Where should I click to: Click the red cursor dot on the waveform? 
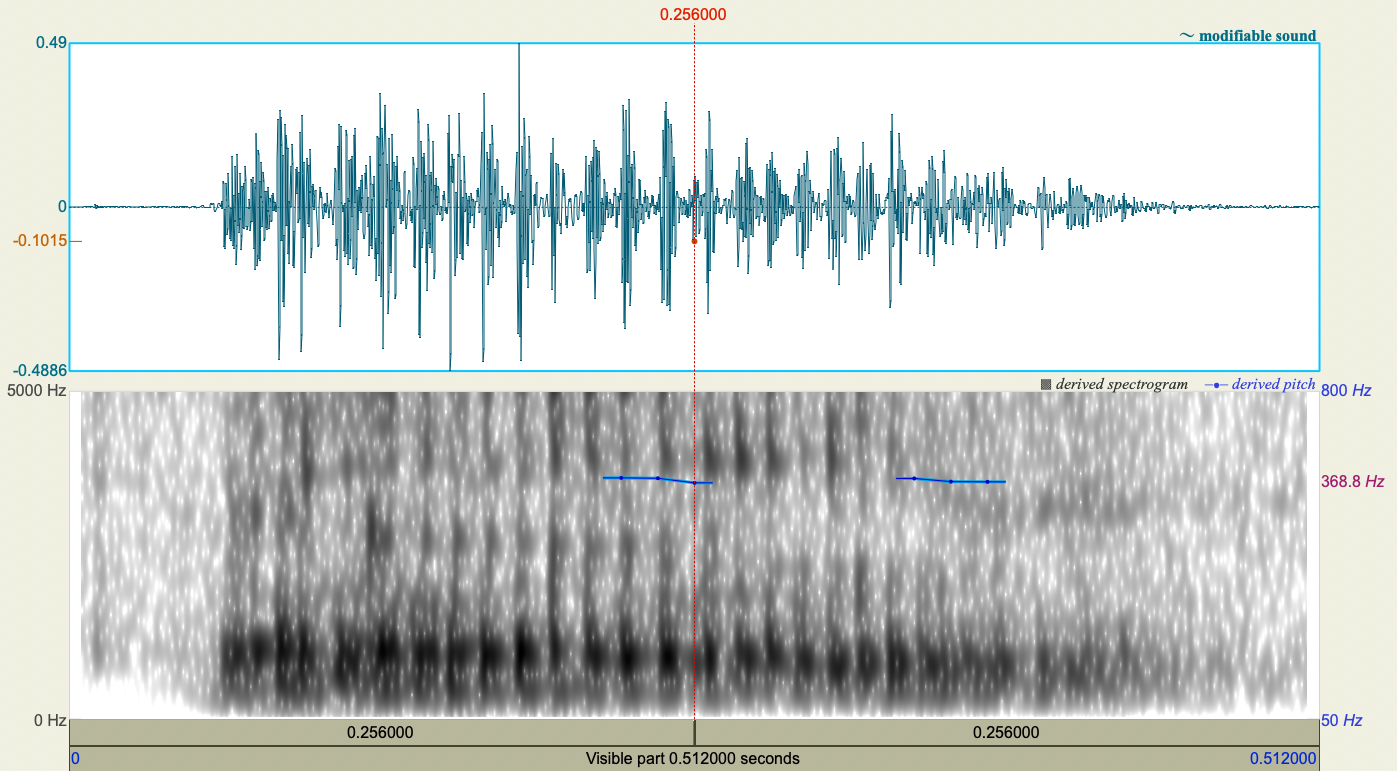695,240
